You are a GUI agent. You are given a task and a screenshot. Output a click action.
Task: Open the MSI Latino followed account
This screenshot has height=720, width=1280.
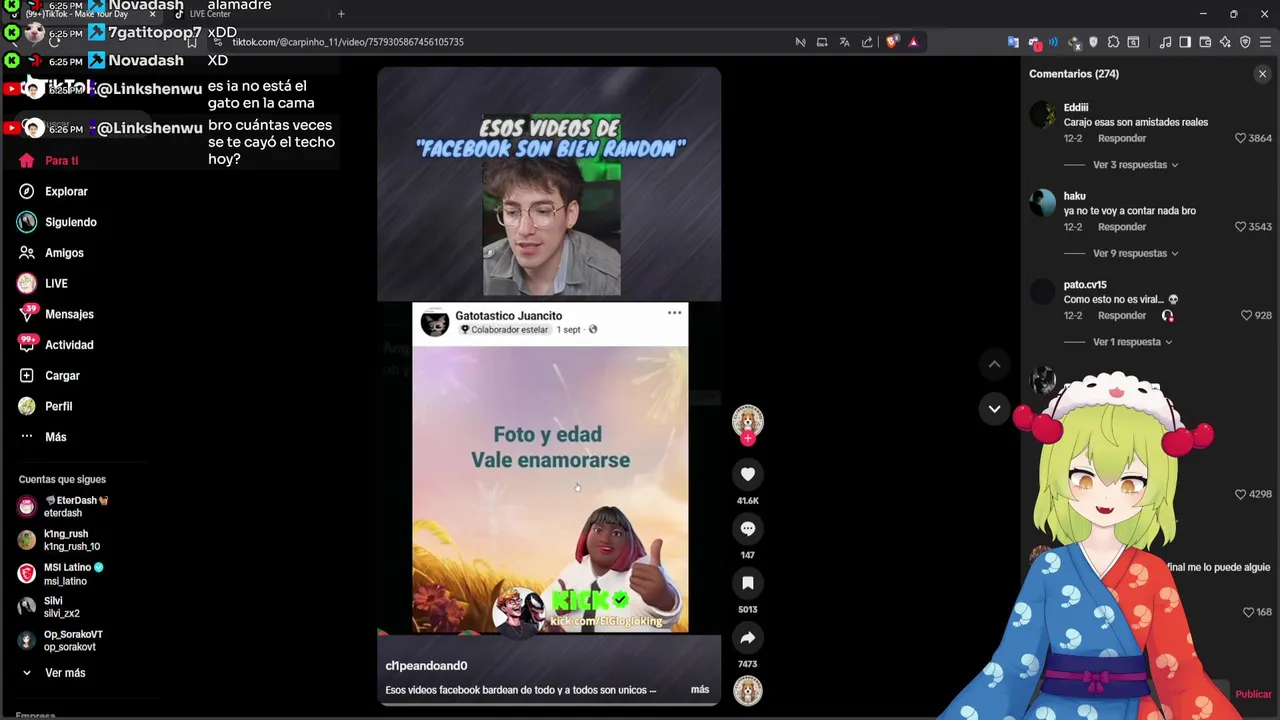pyautogui.click(x=62, y=574)
